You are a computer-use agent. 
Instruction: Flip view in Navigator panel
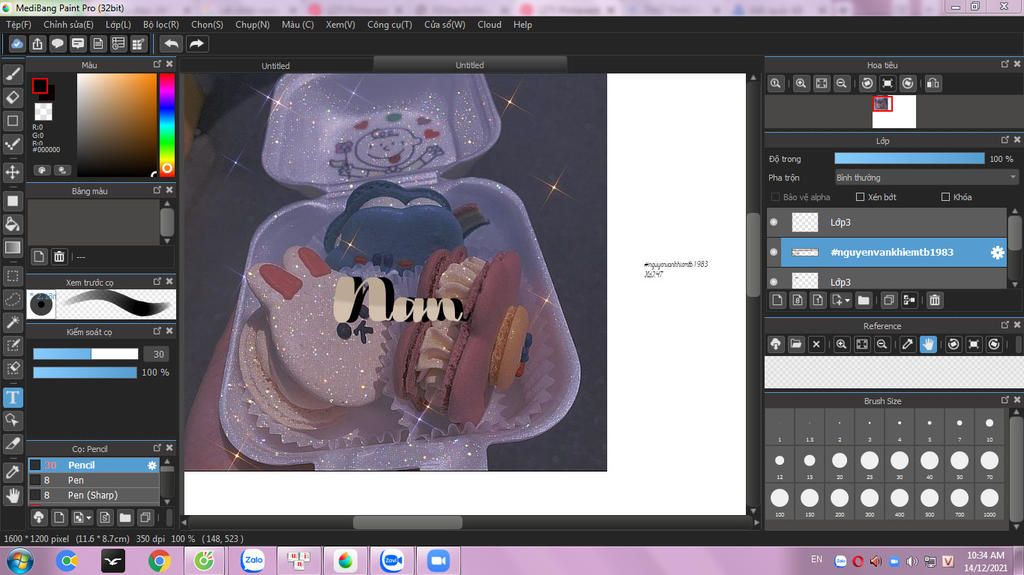pos(933,84)
